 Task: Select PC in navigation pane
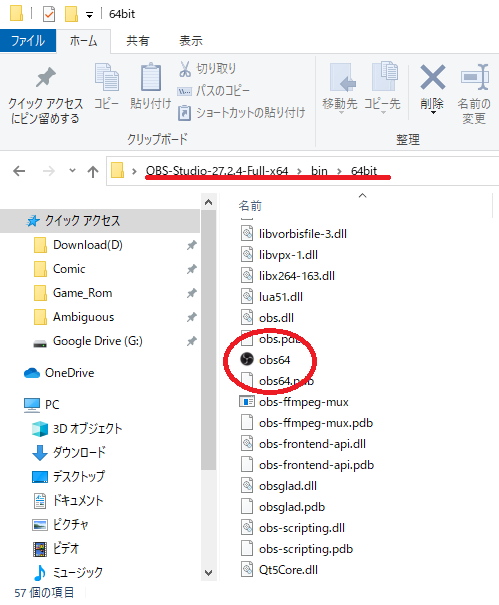[x=42, y=404]
